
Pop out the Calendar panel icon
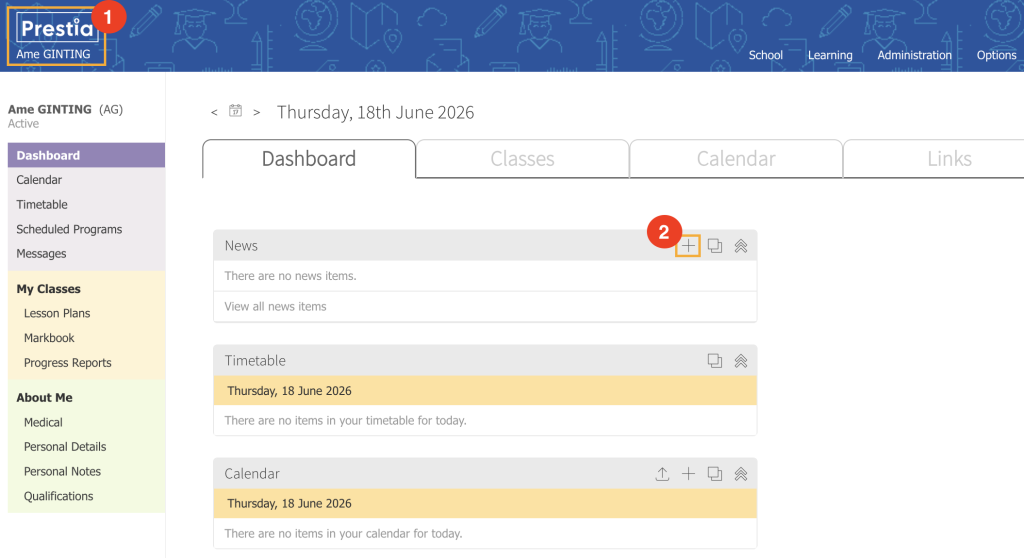pos(714,474)
